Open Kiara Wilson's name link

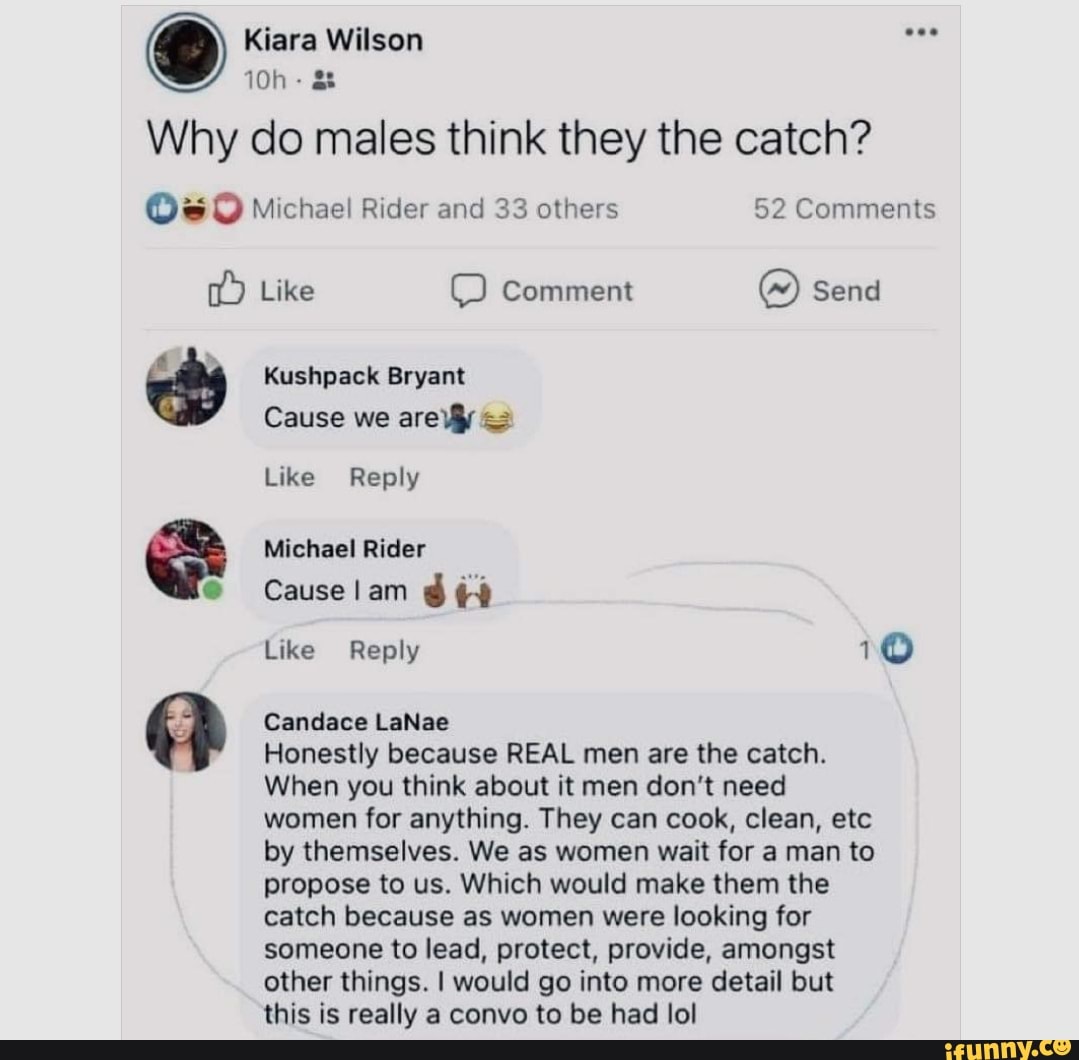[x=333, y=40]
